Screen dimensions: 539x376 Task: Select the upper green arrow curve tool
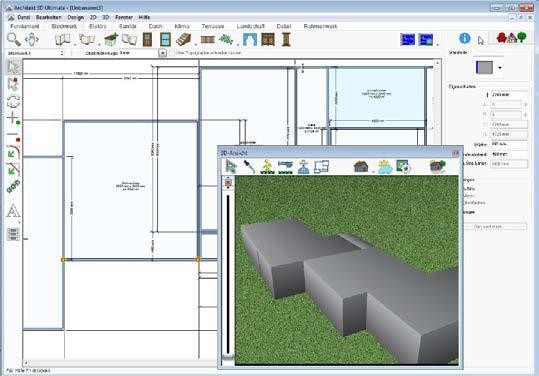13,153
